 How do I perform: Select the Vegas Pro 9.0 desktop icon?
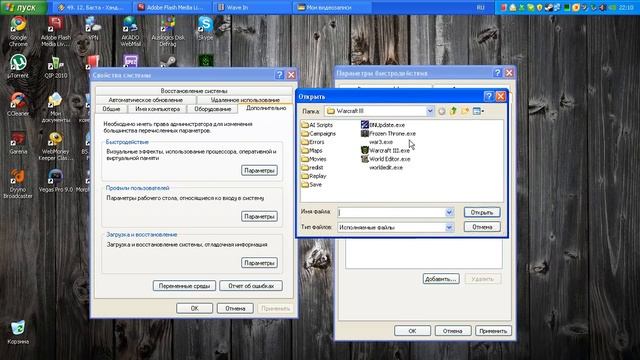click(56, 180)
